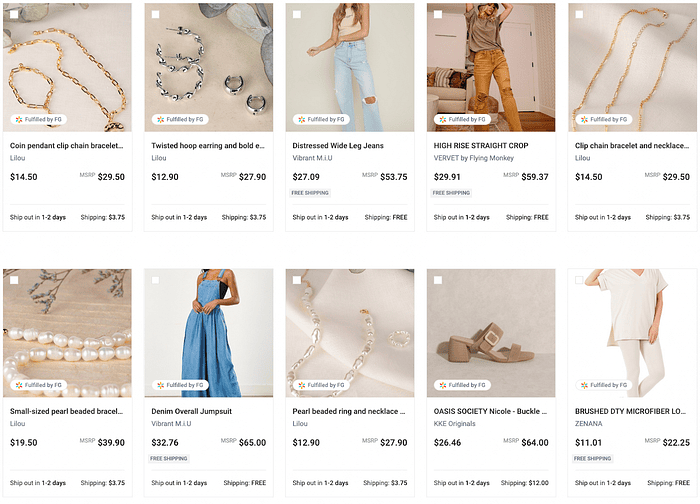Image resolution: width=700 pixels, height=504 pixels.
Task: Check the Coin pendant clip chain bracelet checkbox
Action: [x=14, y=15]
